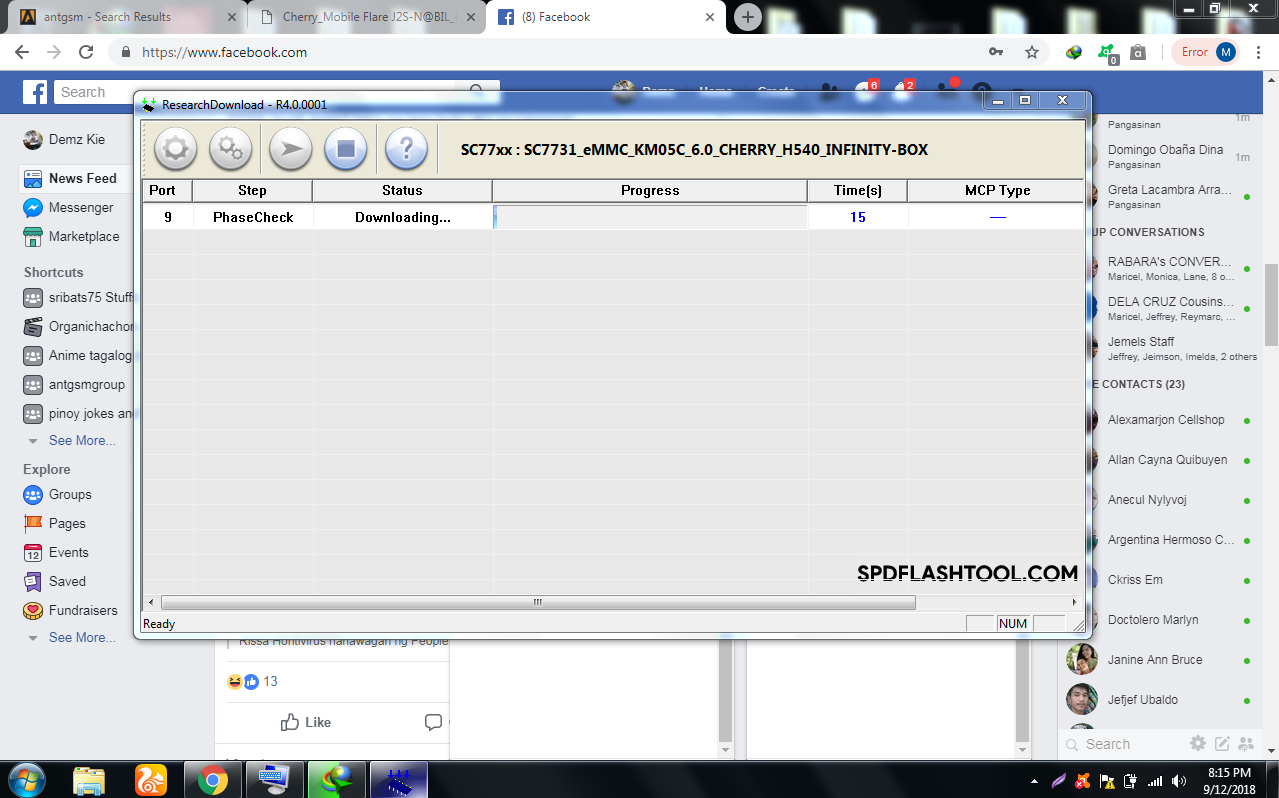Open File Explorer from the taskbar
1279x798 pixels.
click(89, 779)
